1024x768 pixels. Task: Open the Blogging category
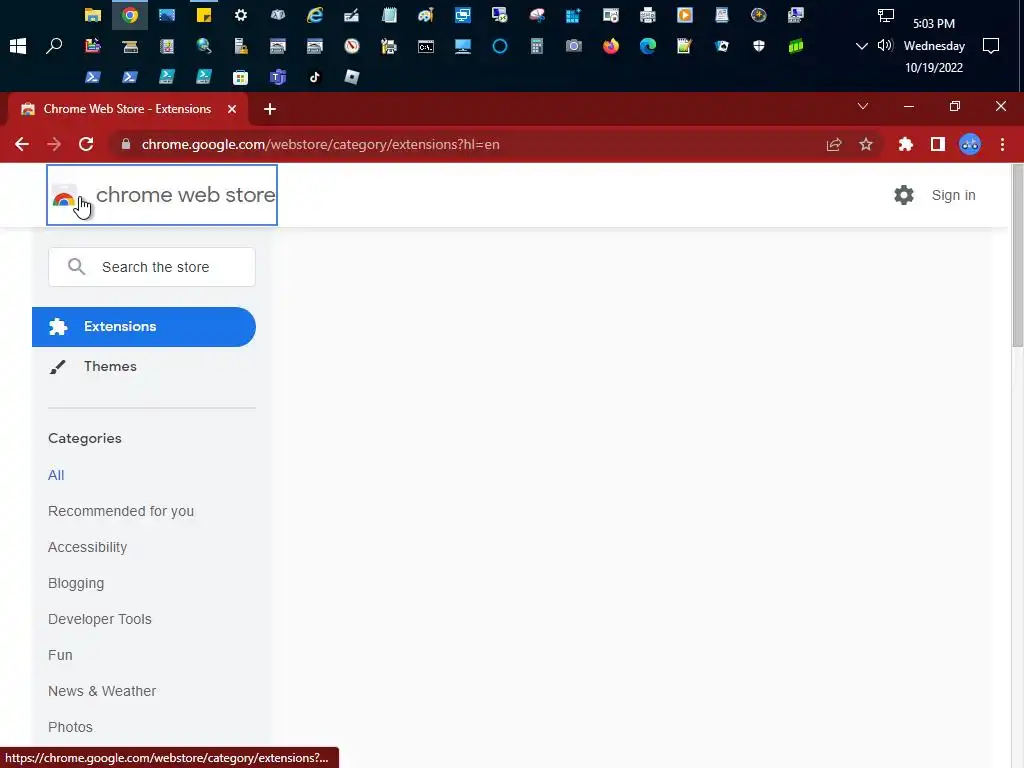click(76, 583)
